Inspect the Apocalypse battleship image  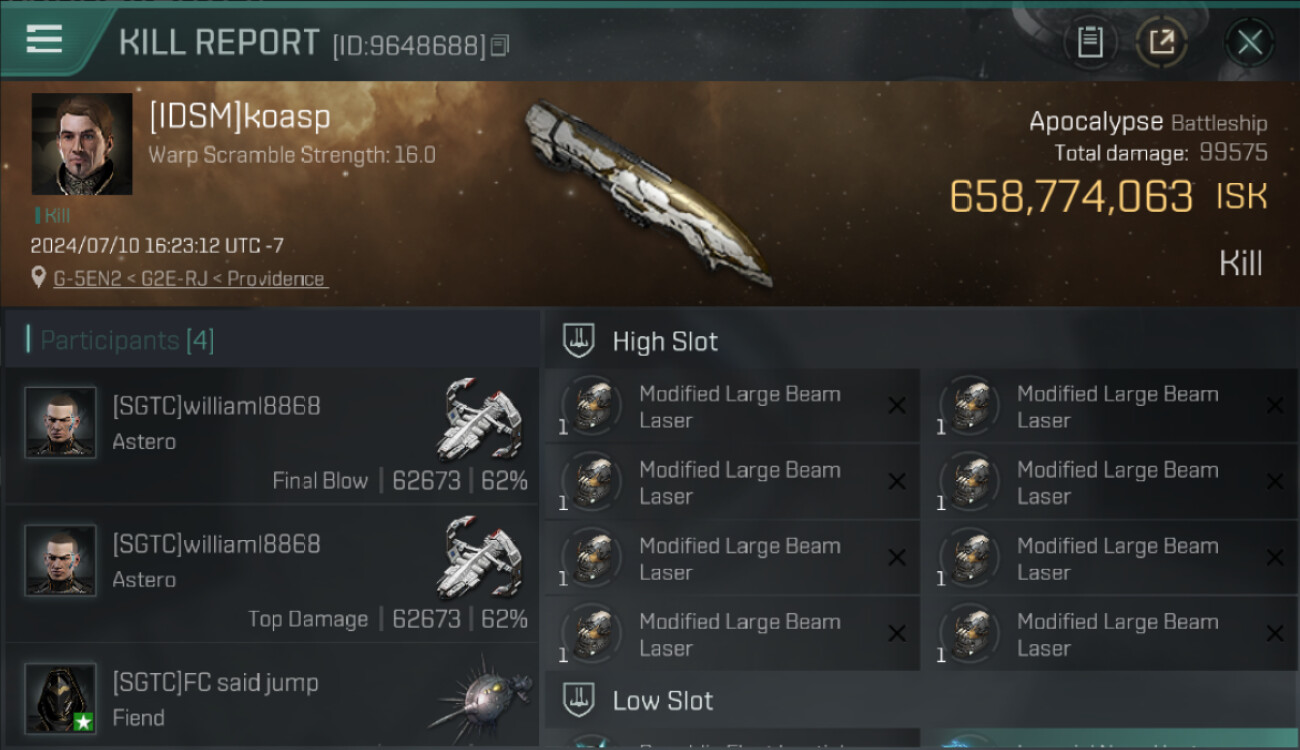(x=650, y=192)
